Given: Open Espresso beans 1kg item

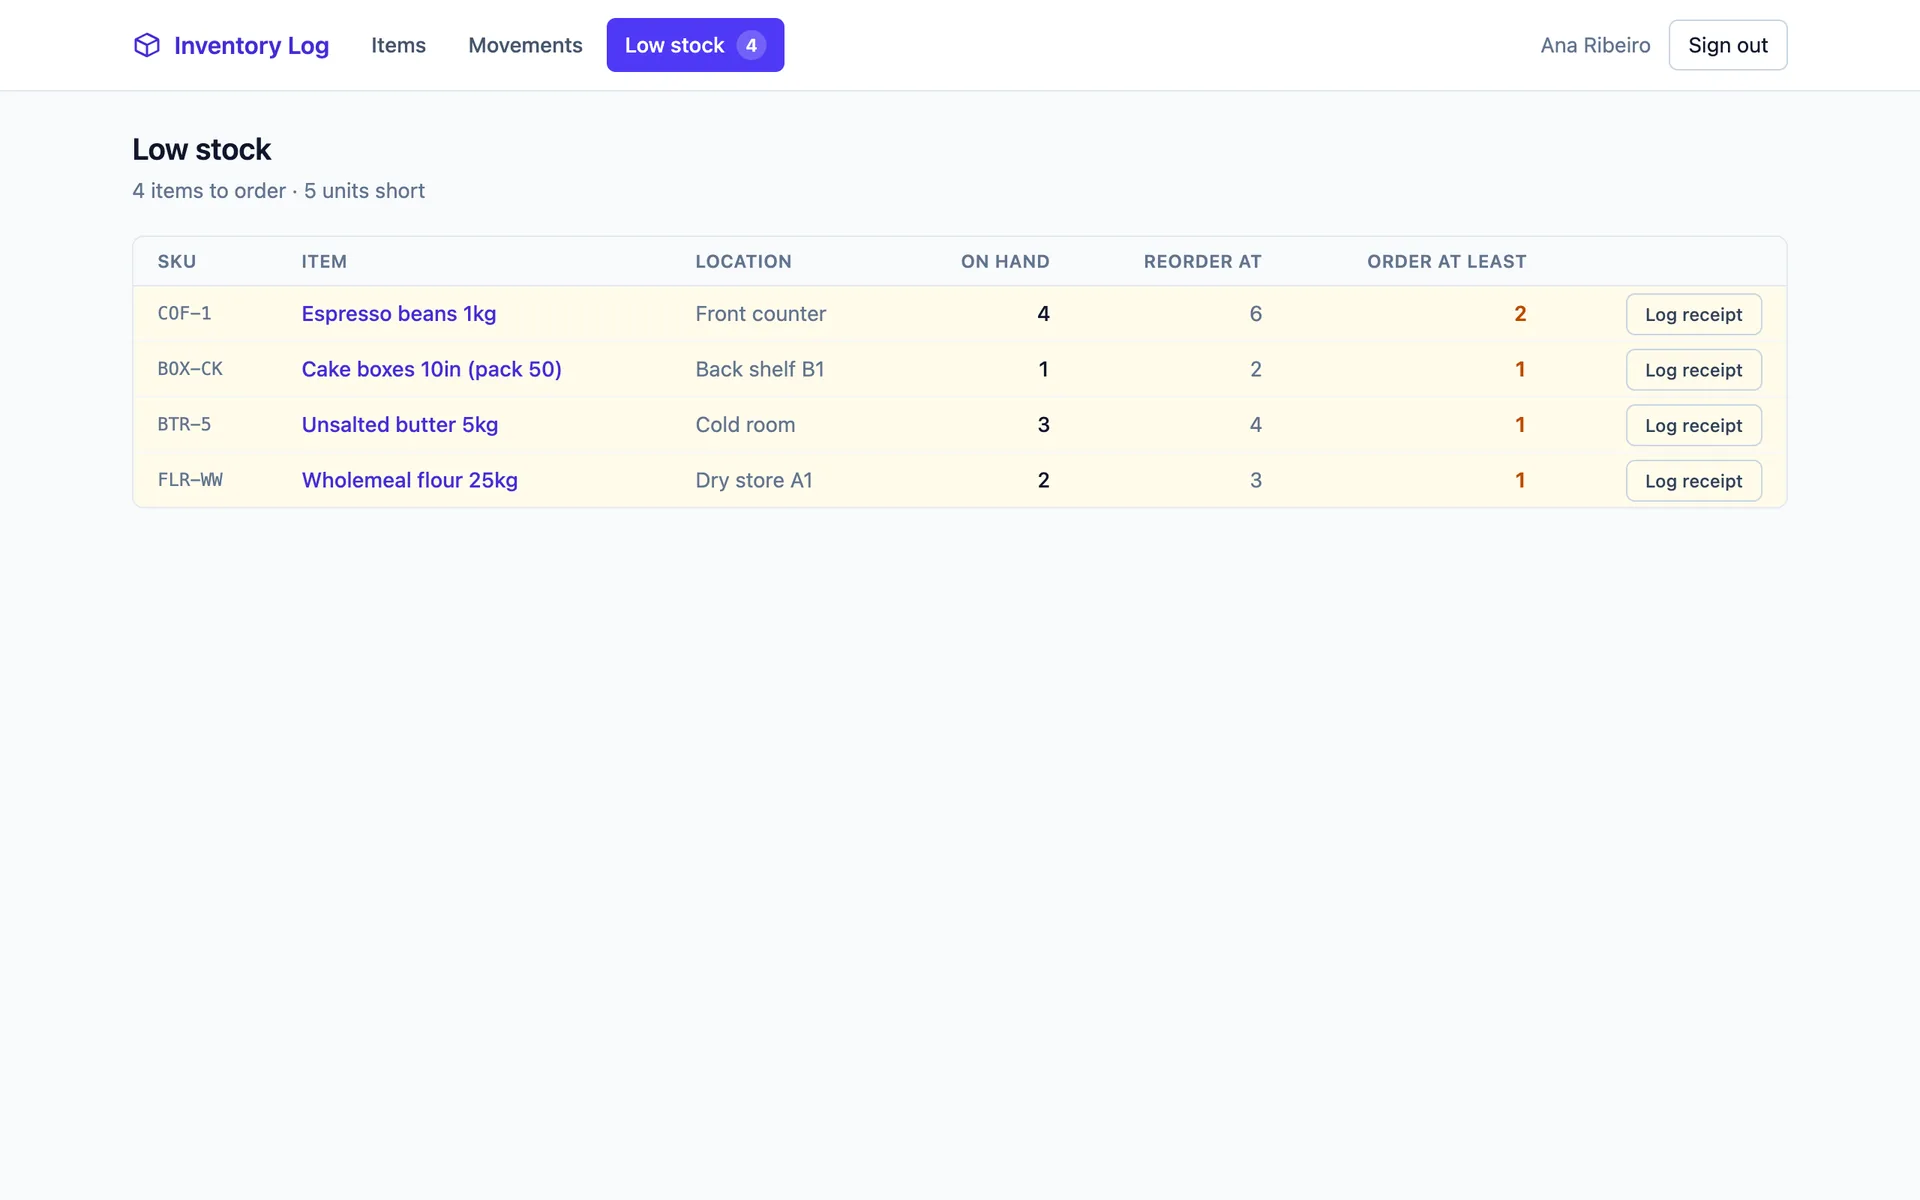Looking at the screenshot, I should tap(398, 314).
